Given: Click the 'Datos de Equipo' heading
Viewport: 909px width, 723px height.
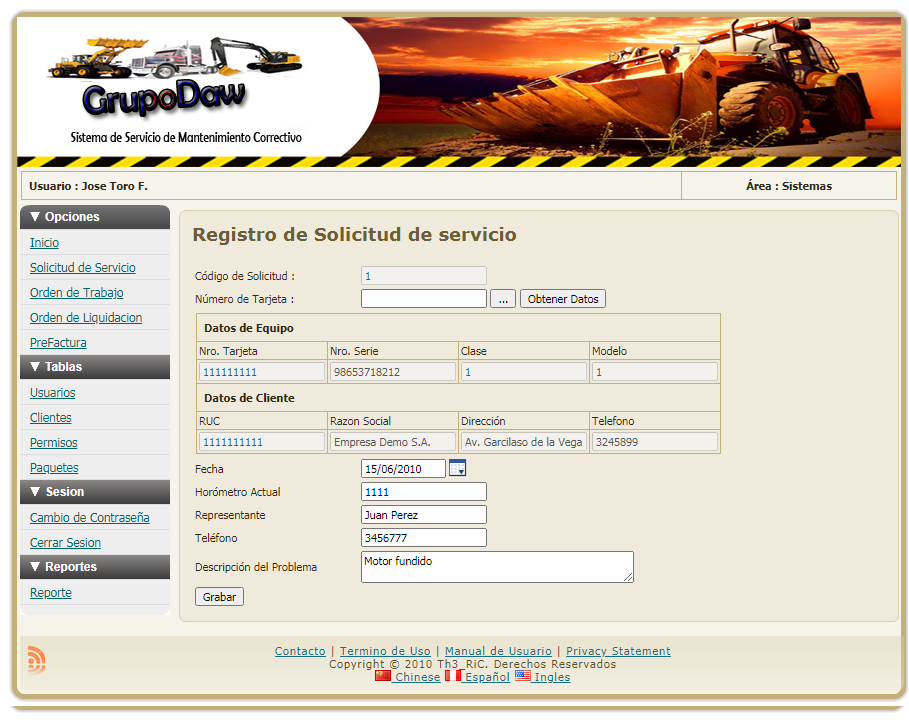Looking at the screenshot, I should coord(249,328).
